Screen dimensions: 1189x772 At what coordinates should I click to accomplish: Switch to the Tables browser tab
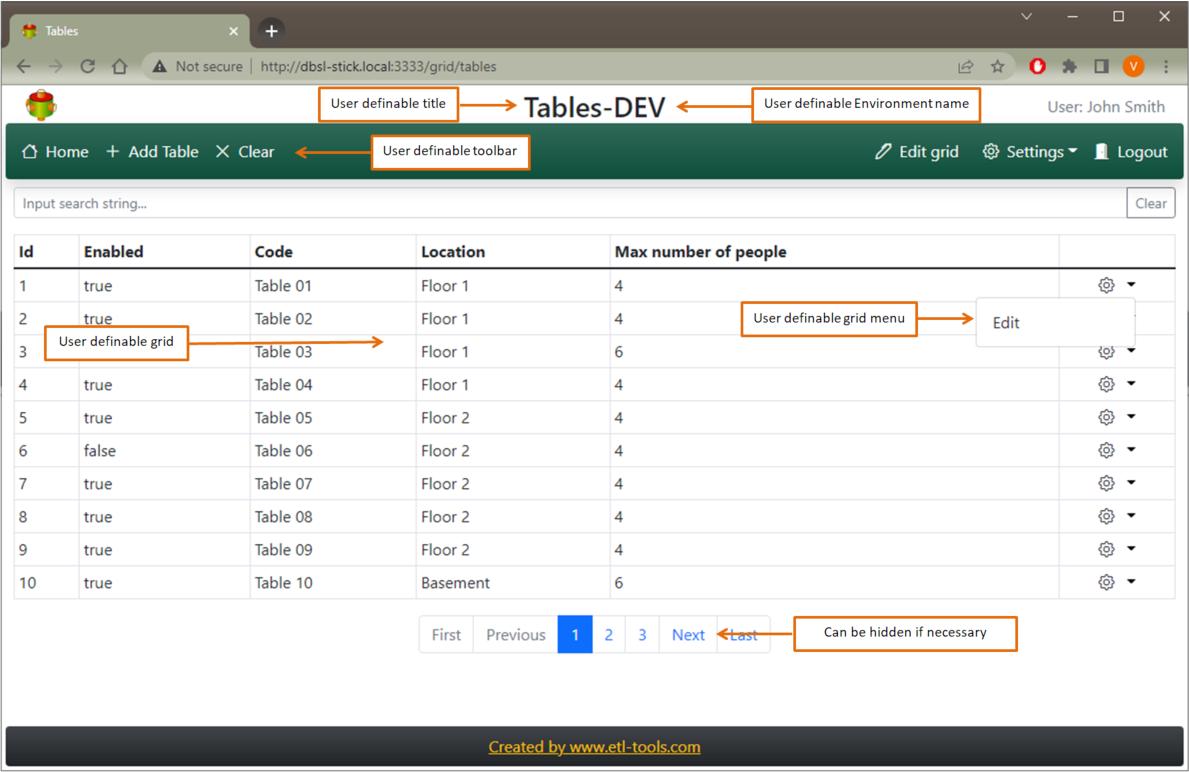click(129, 31)
